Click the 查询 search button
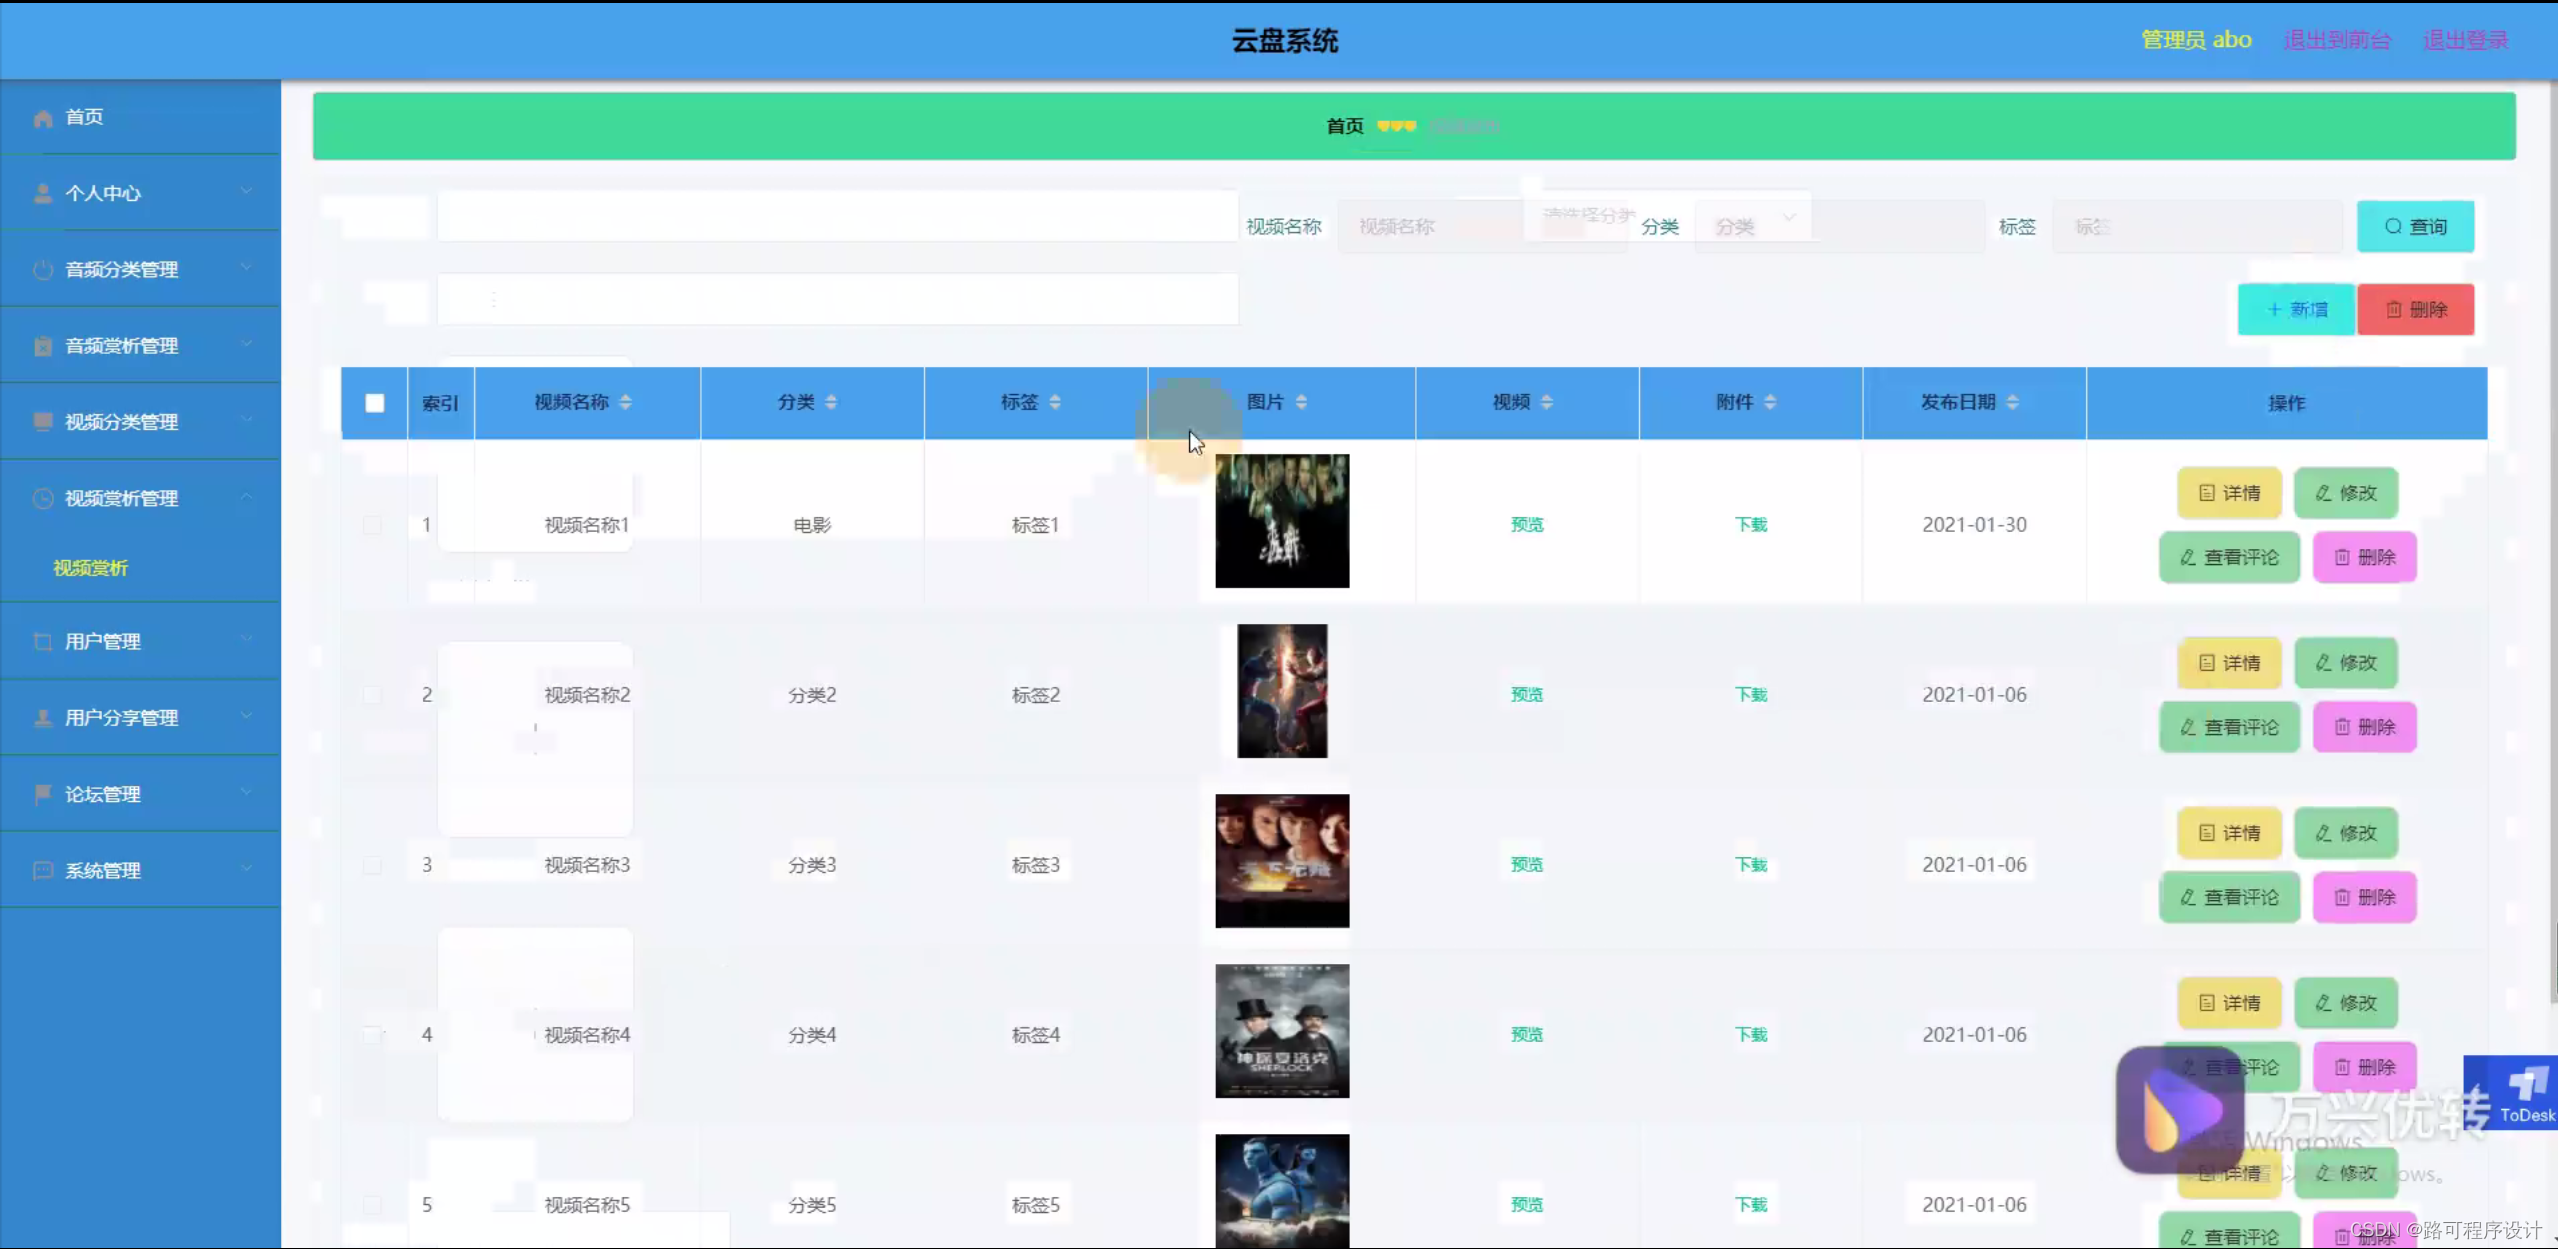The image size is (2558, 1249). pos(2415,227)
